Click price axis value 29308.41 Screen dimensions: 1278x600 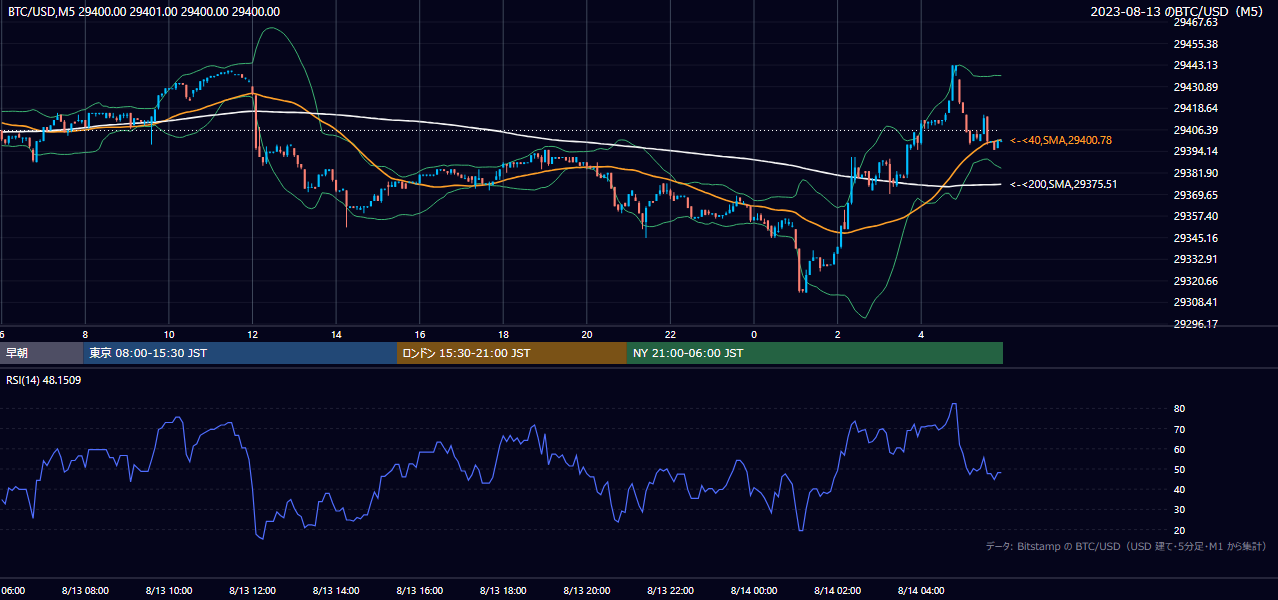click(1195, 302)
